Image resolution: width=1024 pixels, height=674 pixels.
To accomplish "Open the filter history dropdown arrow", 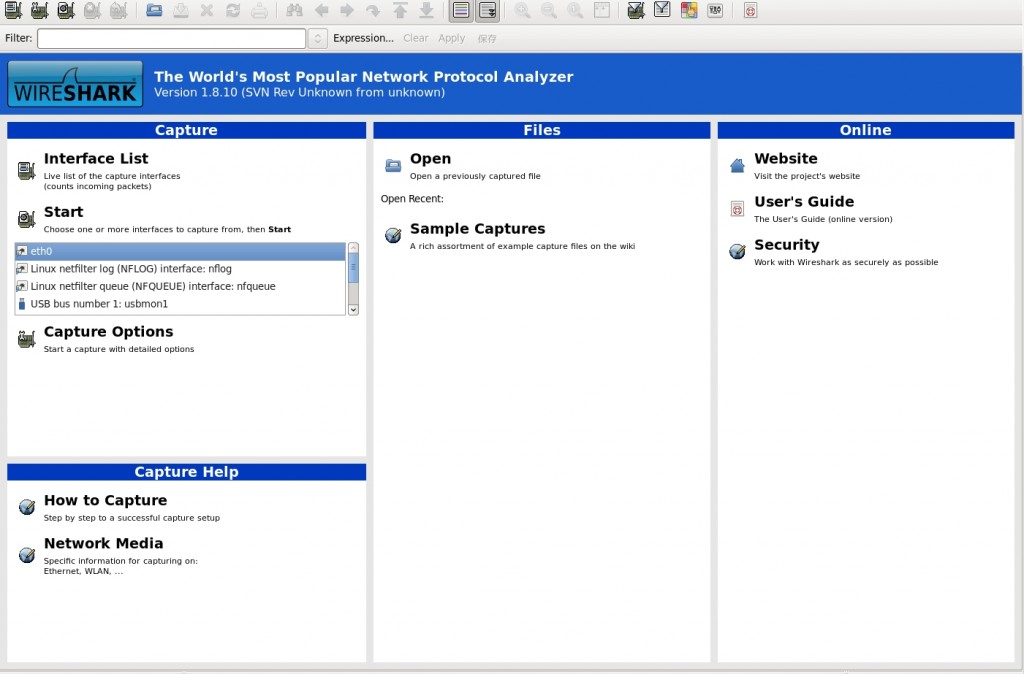I will [x=317, y=39].
